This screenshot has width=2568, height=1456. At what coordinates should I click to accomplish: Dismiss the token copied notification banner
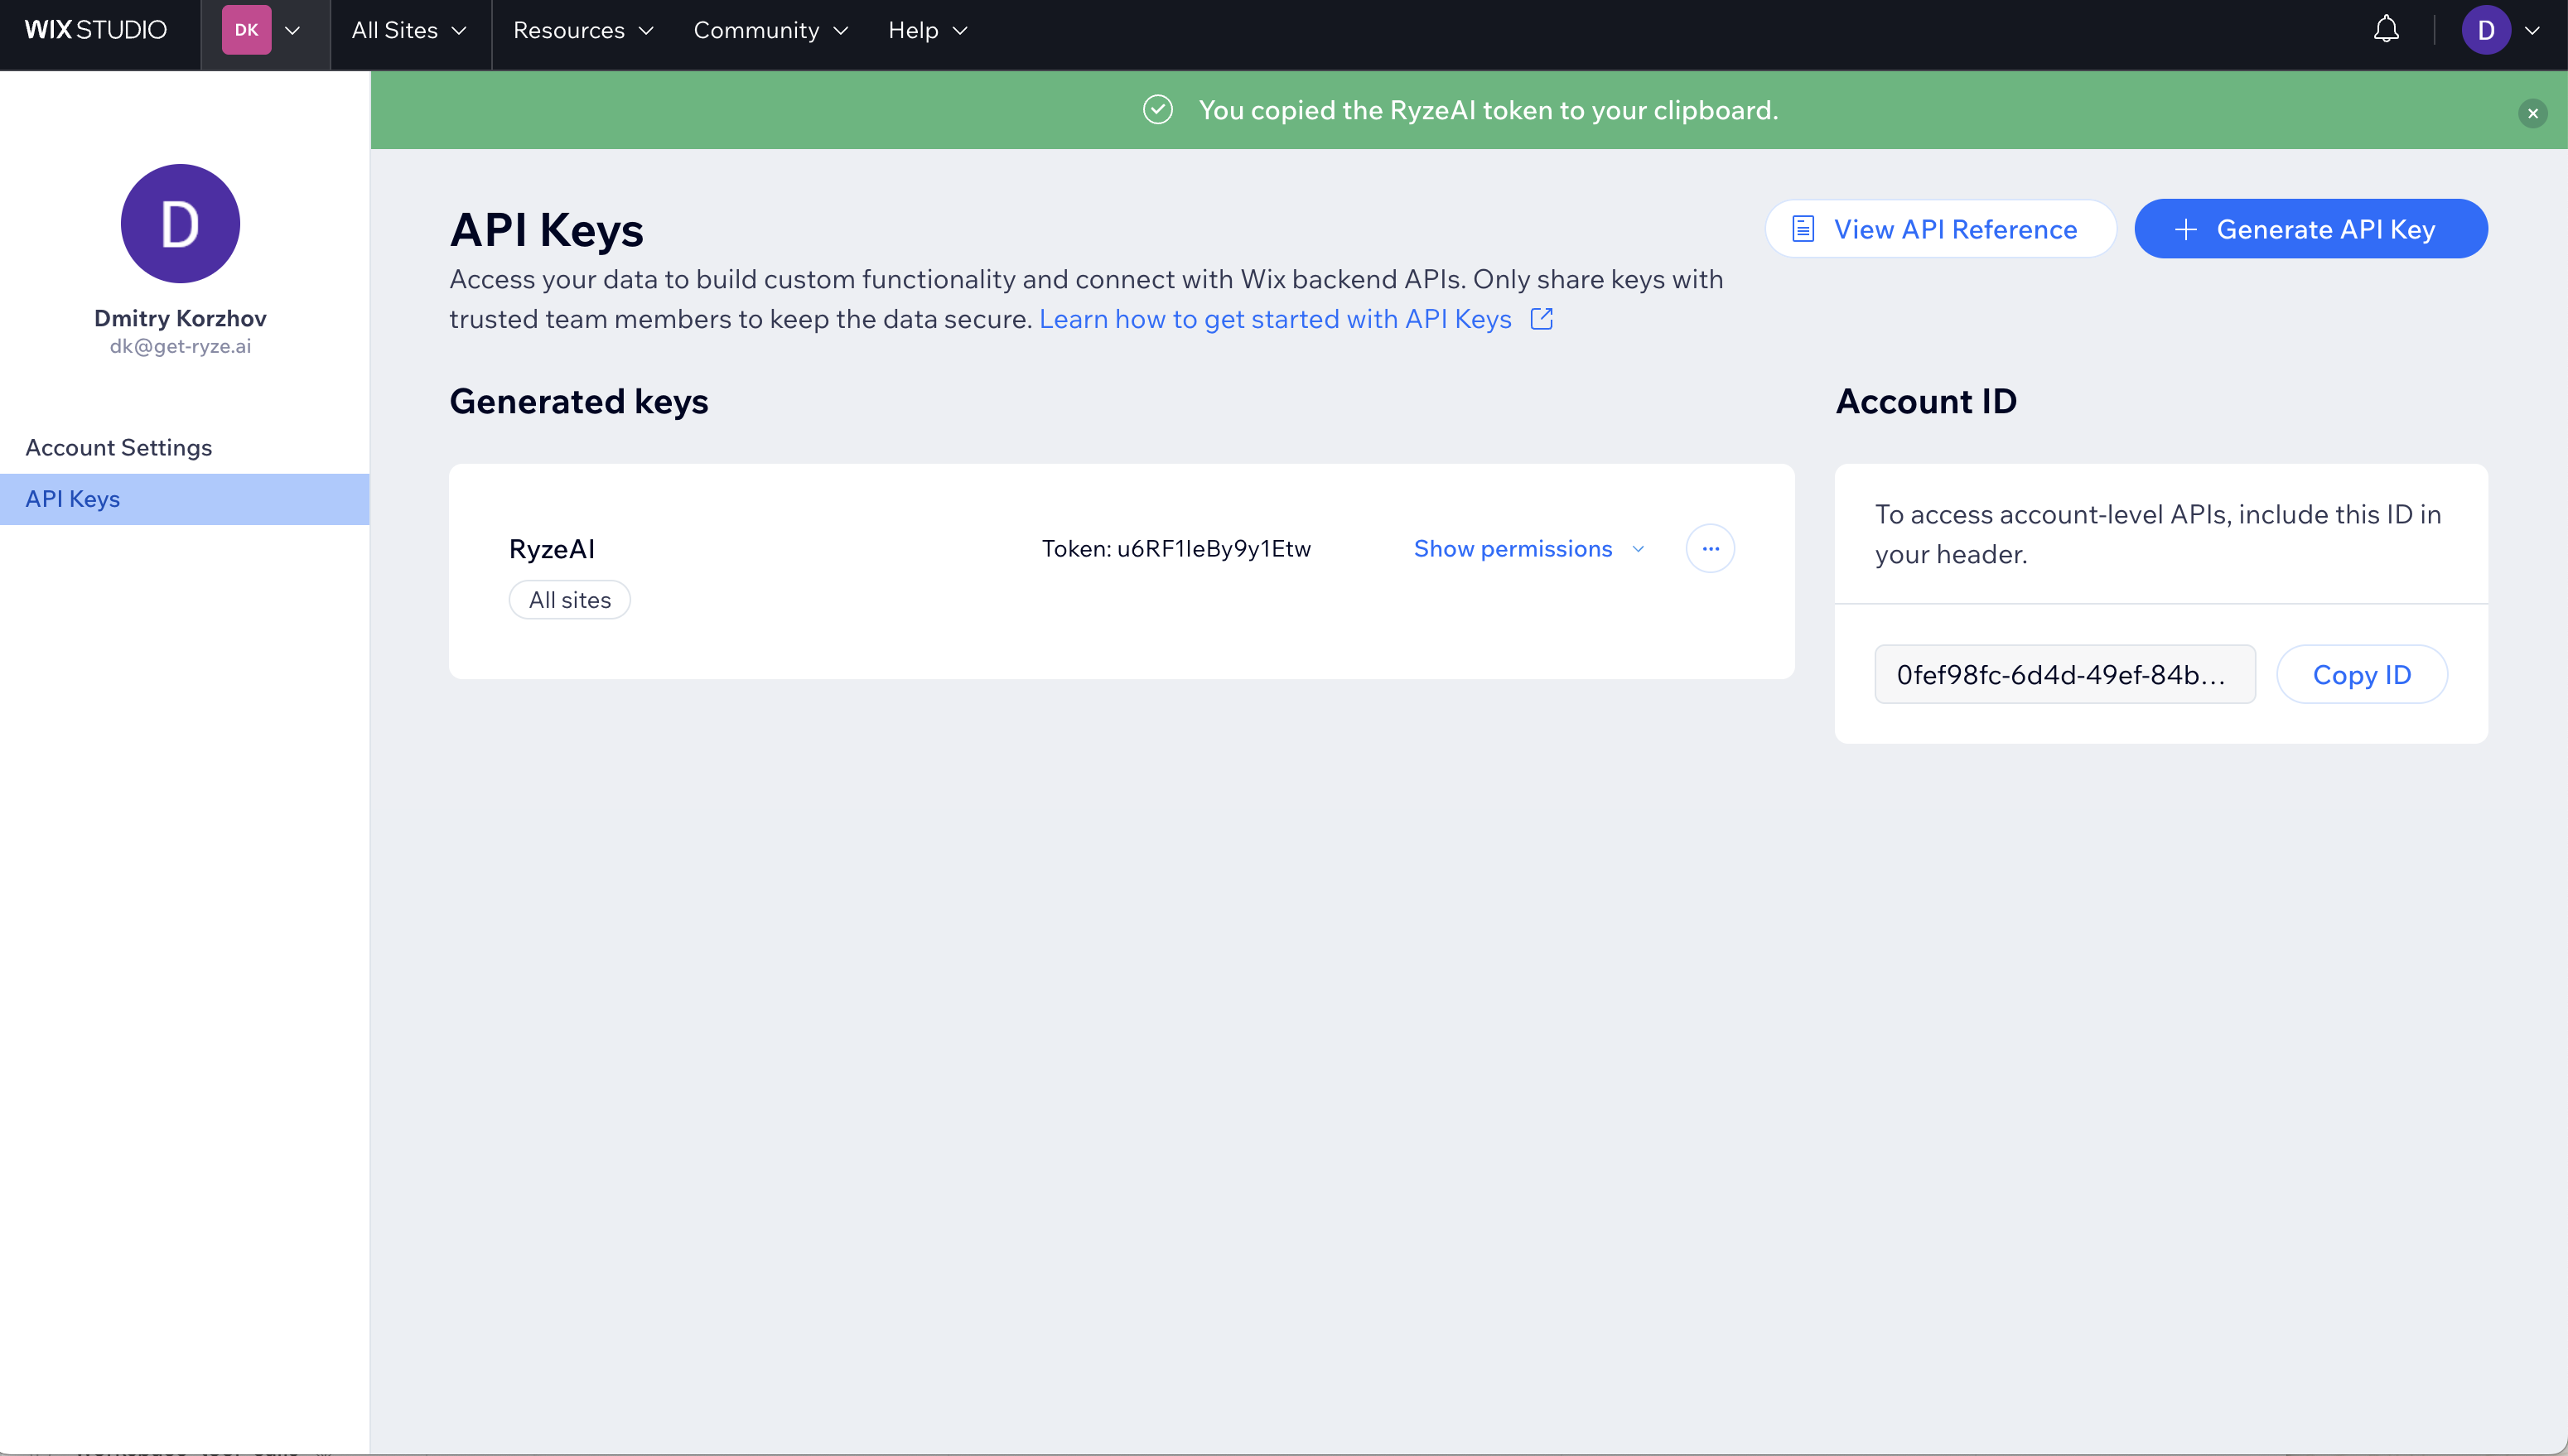[2532, 113]
